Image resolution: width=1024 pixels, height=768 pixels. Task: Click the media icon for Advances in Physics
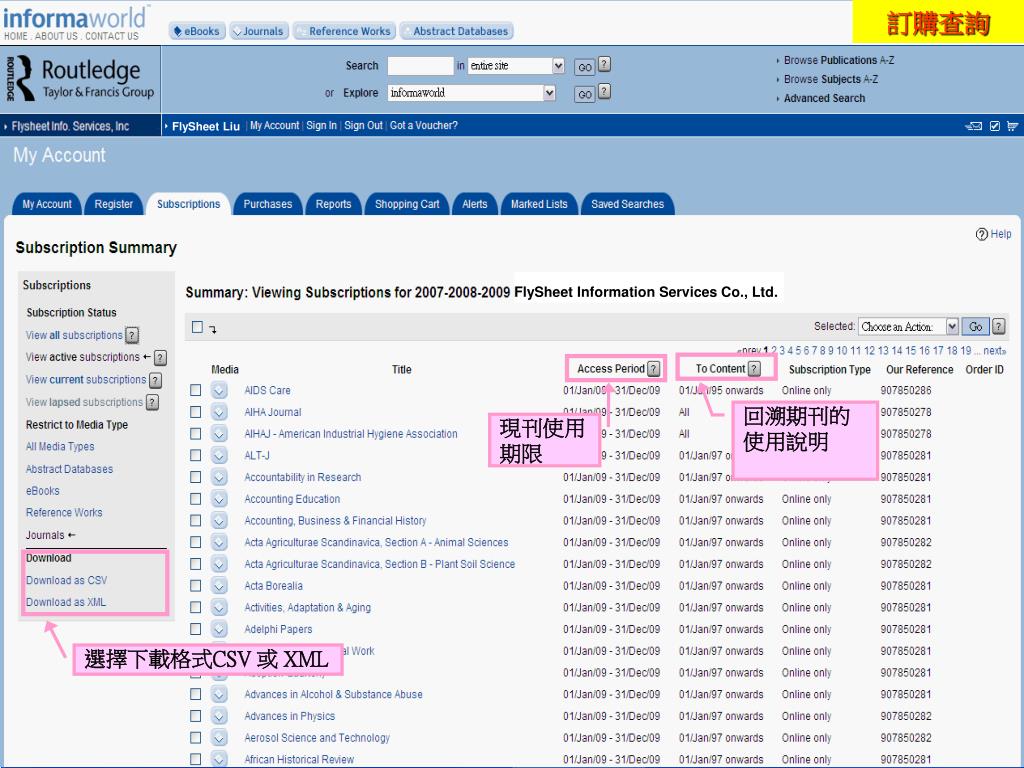[219, 716]
